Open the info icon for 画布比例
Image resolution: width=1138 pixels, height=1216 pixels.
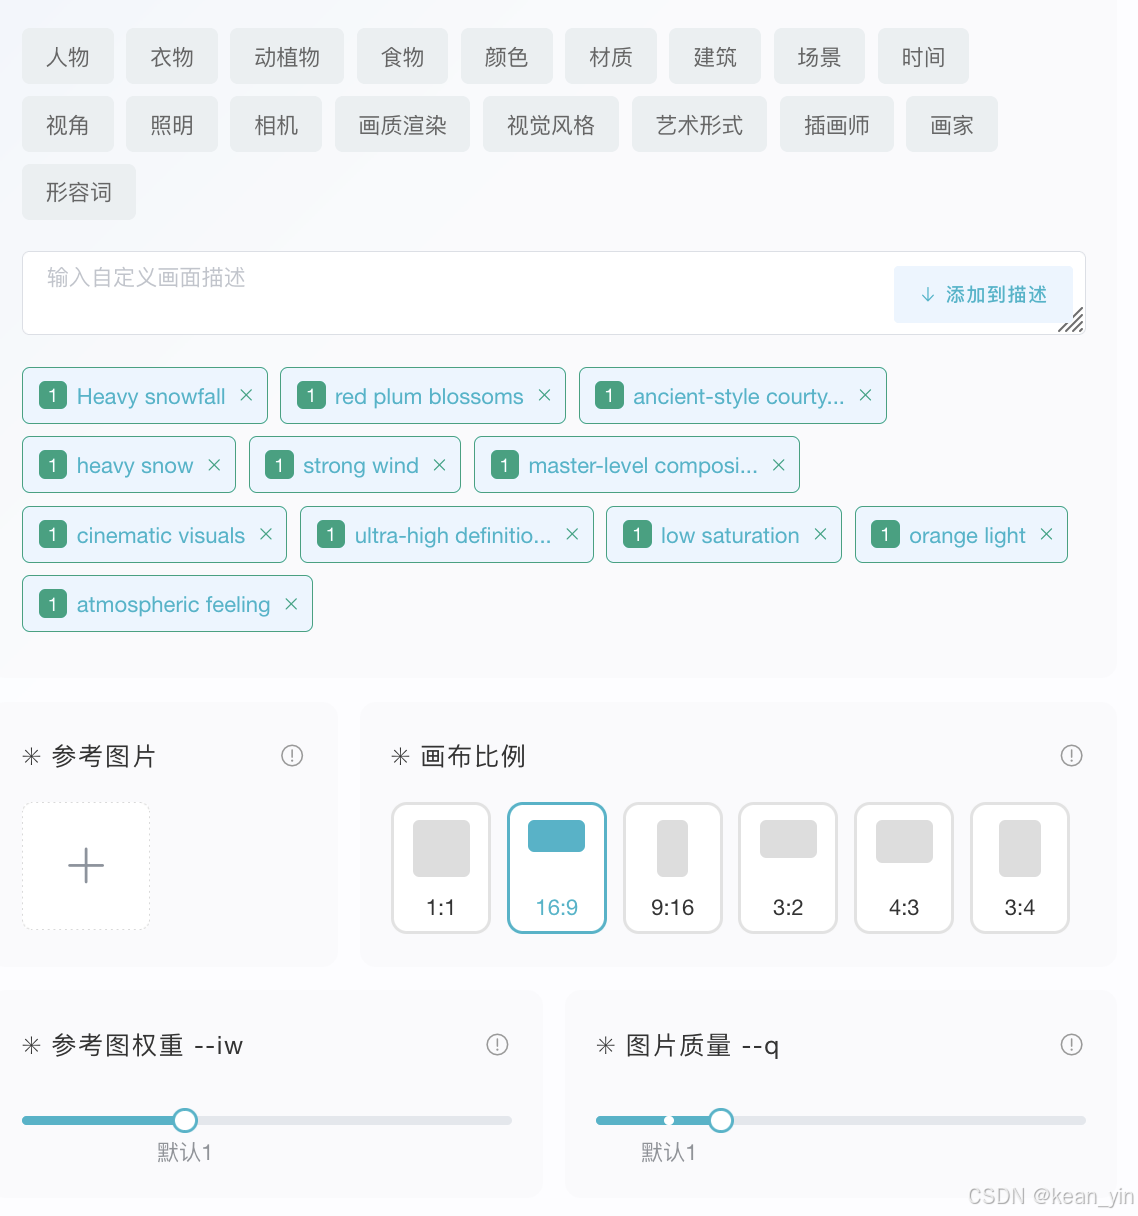click(1071, 755)
